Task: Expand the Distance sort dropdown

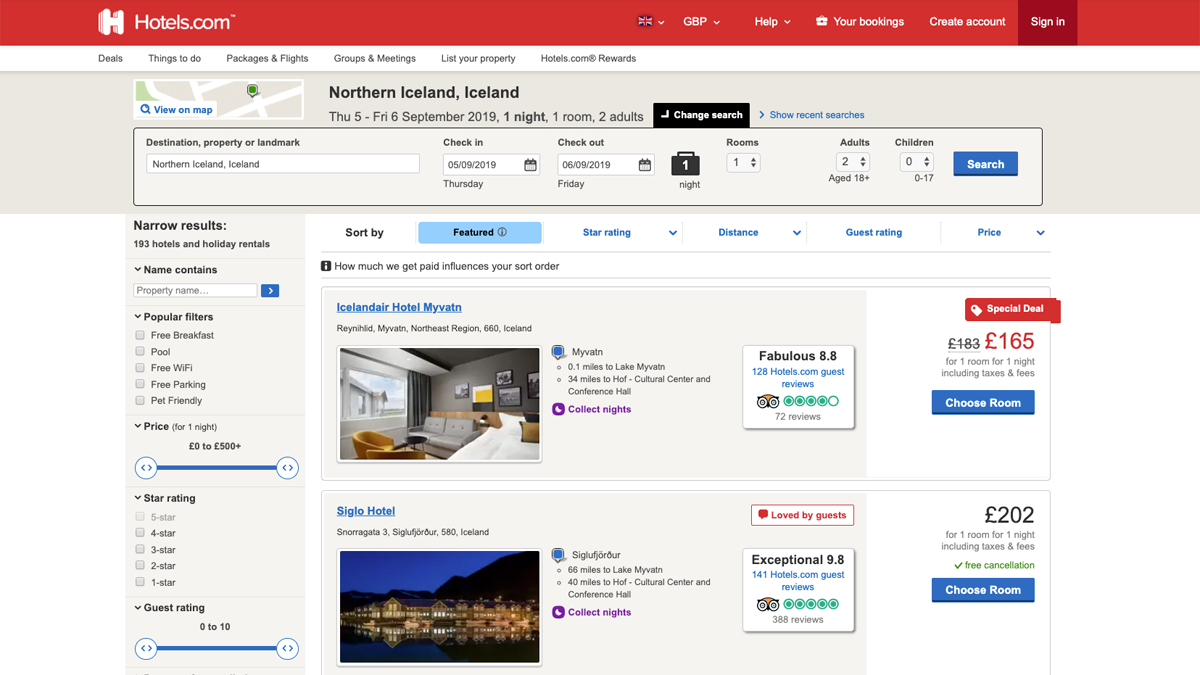Action: [797, 233]
